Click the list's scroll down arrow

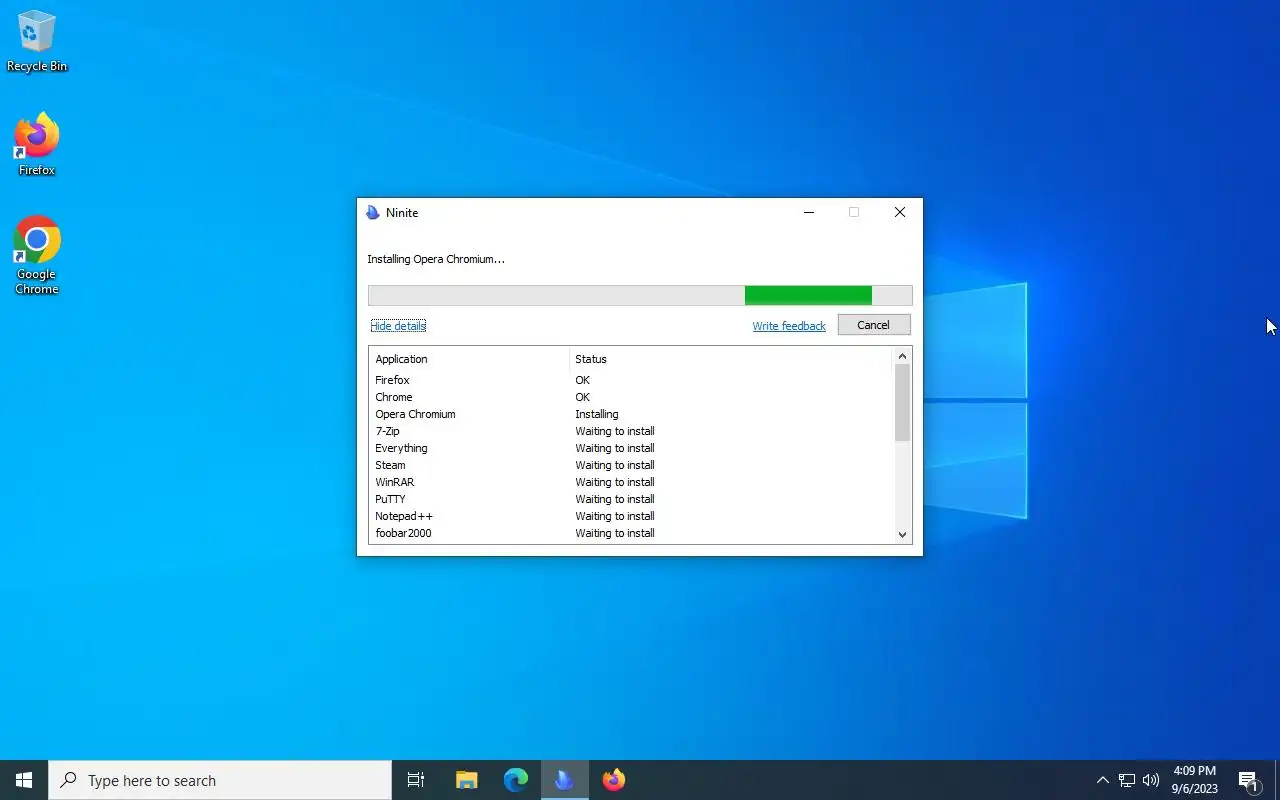click(x=902, y=534)
